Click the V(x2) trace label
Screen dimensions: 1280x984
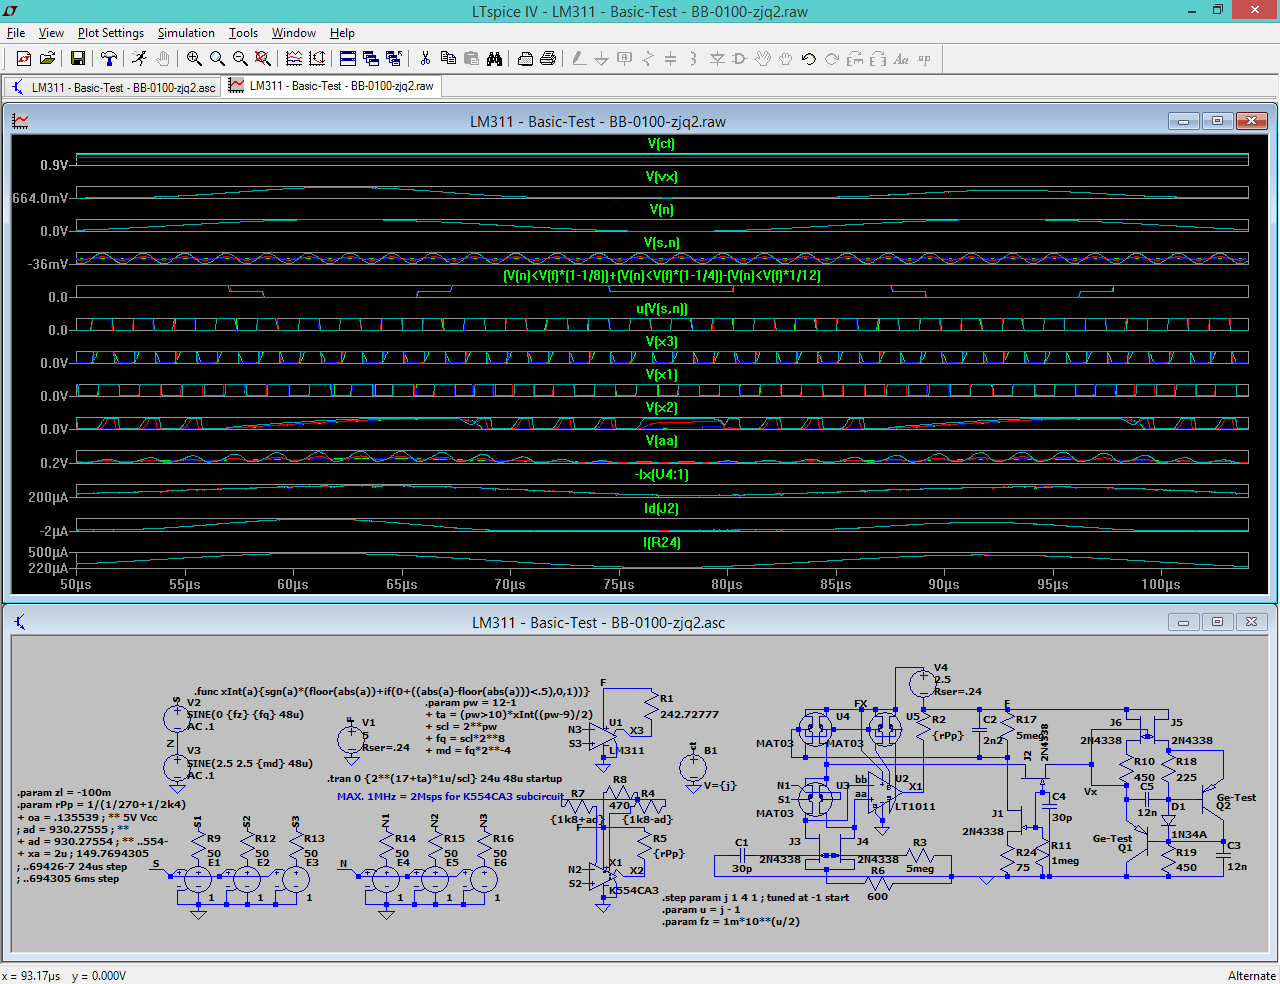661,407
